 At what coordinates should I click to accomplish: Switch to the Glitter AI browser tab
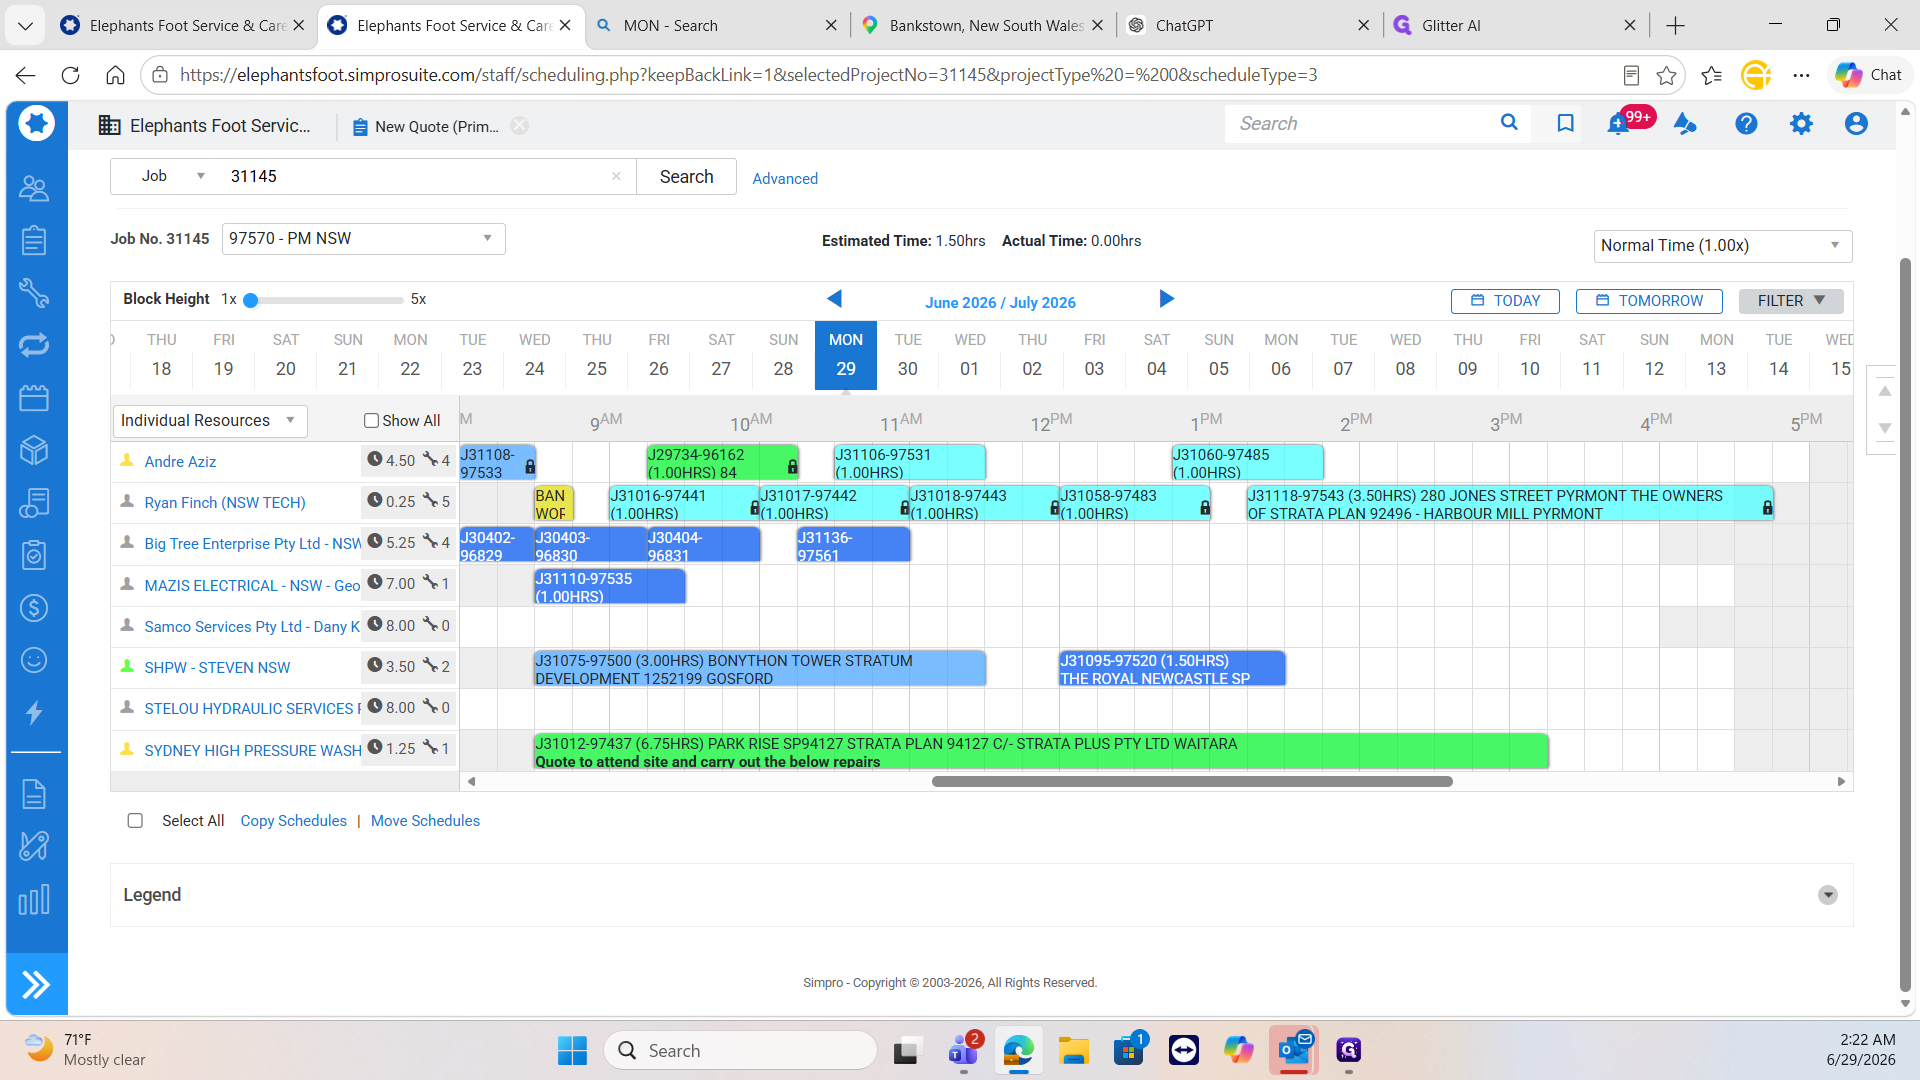(1512, 25)
